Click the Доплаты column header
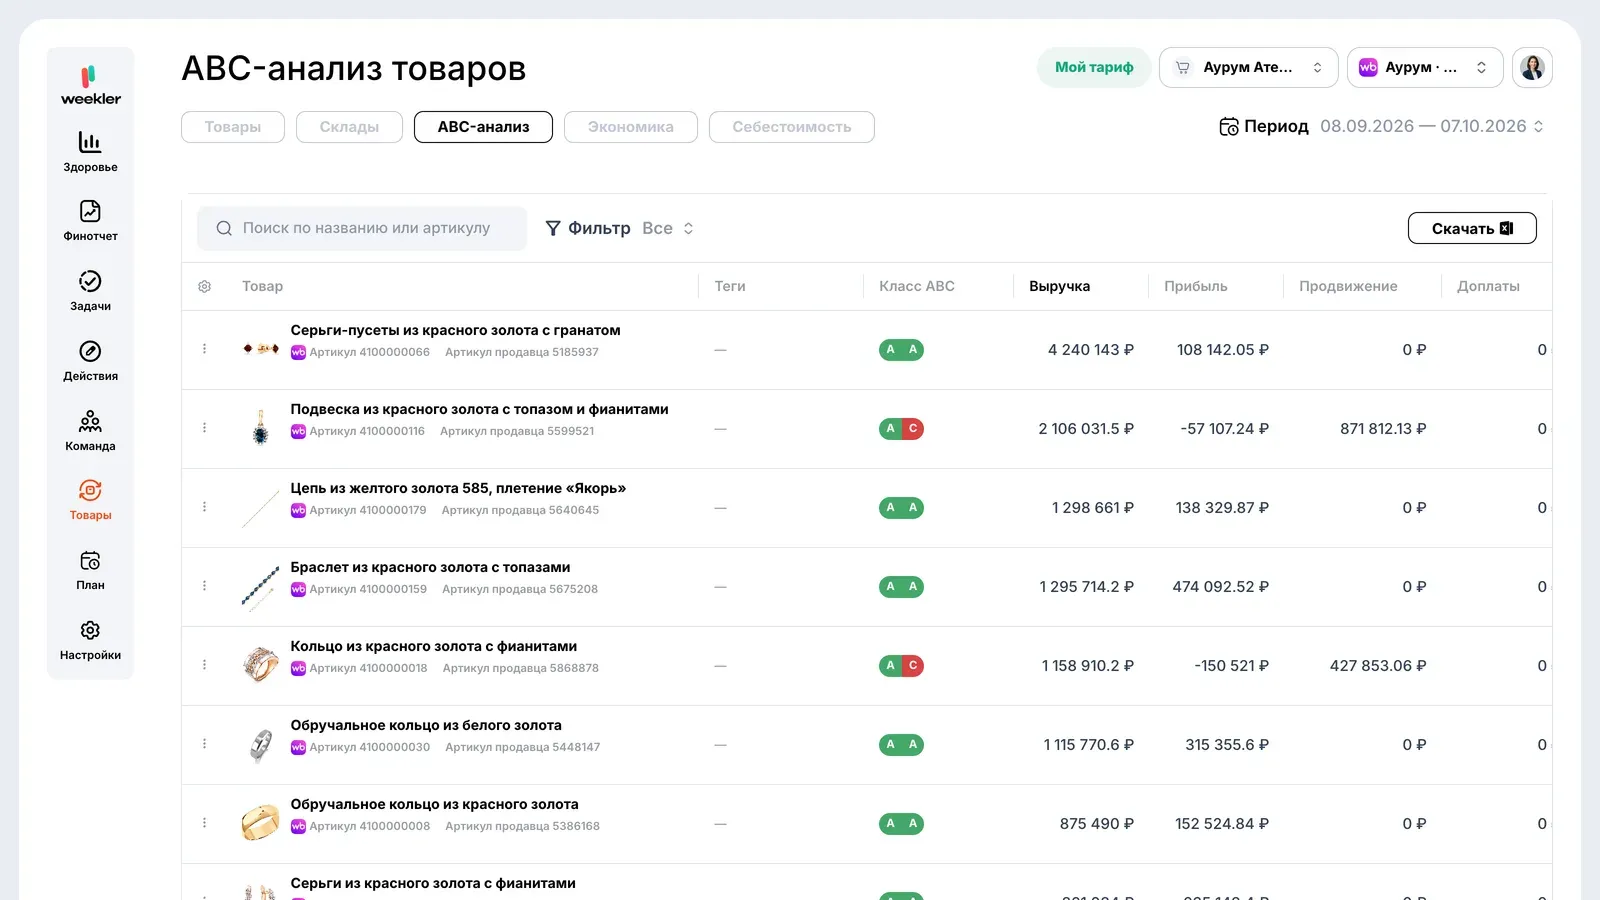Image resolution: width=1600 pixels, height=900 pixels. click(1488, 286)
